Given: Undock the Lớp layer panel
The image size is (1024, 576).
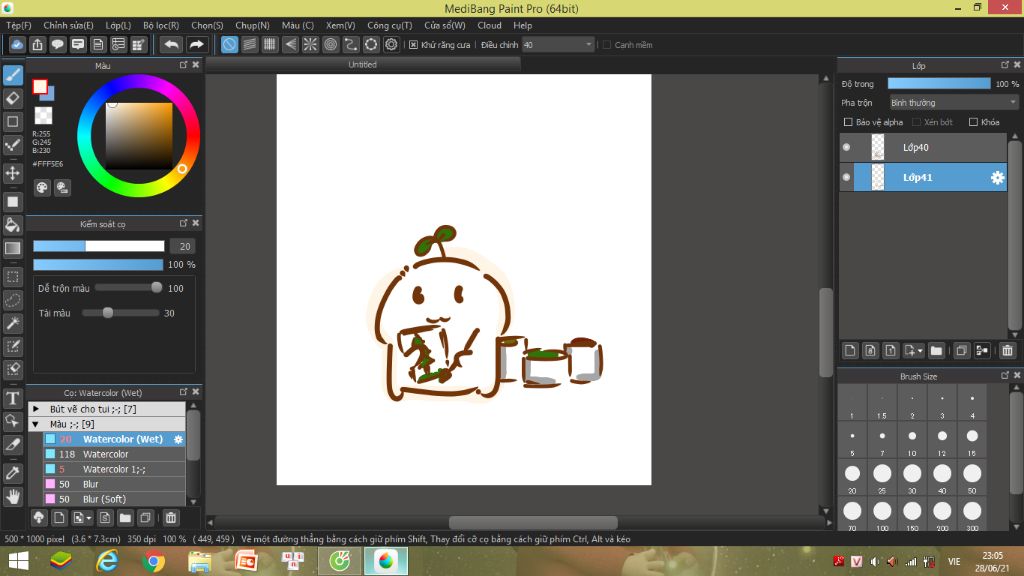Looking at the screenshot, I should click(x=1004, y=65).
